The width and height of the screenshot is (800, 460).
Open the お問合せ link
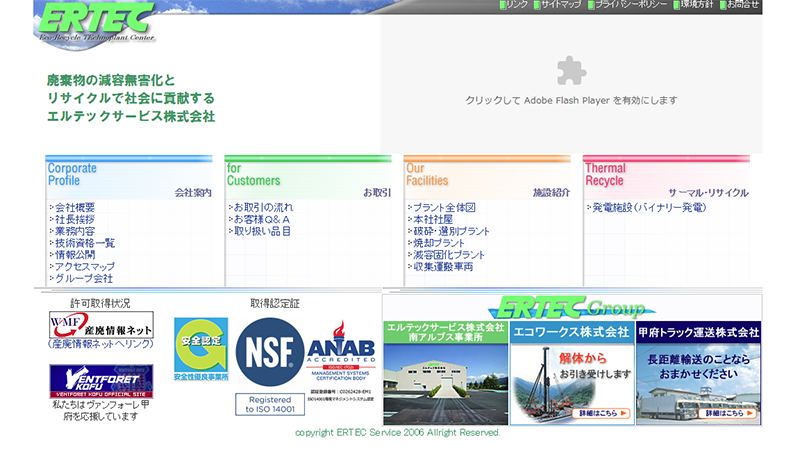pyautogui.click(x=739, y=5)
